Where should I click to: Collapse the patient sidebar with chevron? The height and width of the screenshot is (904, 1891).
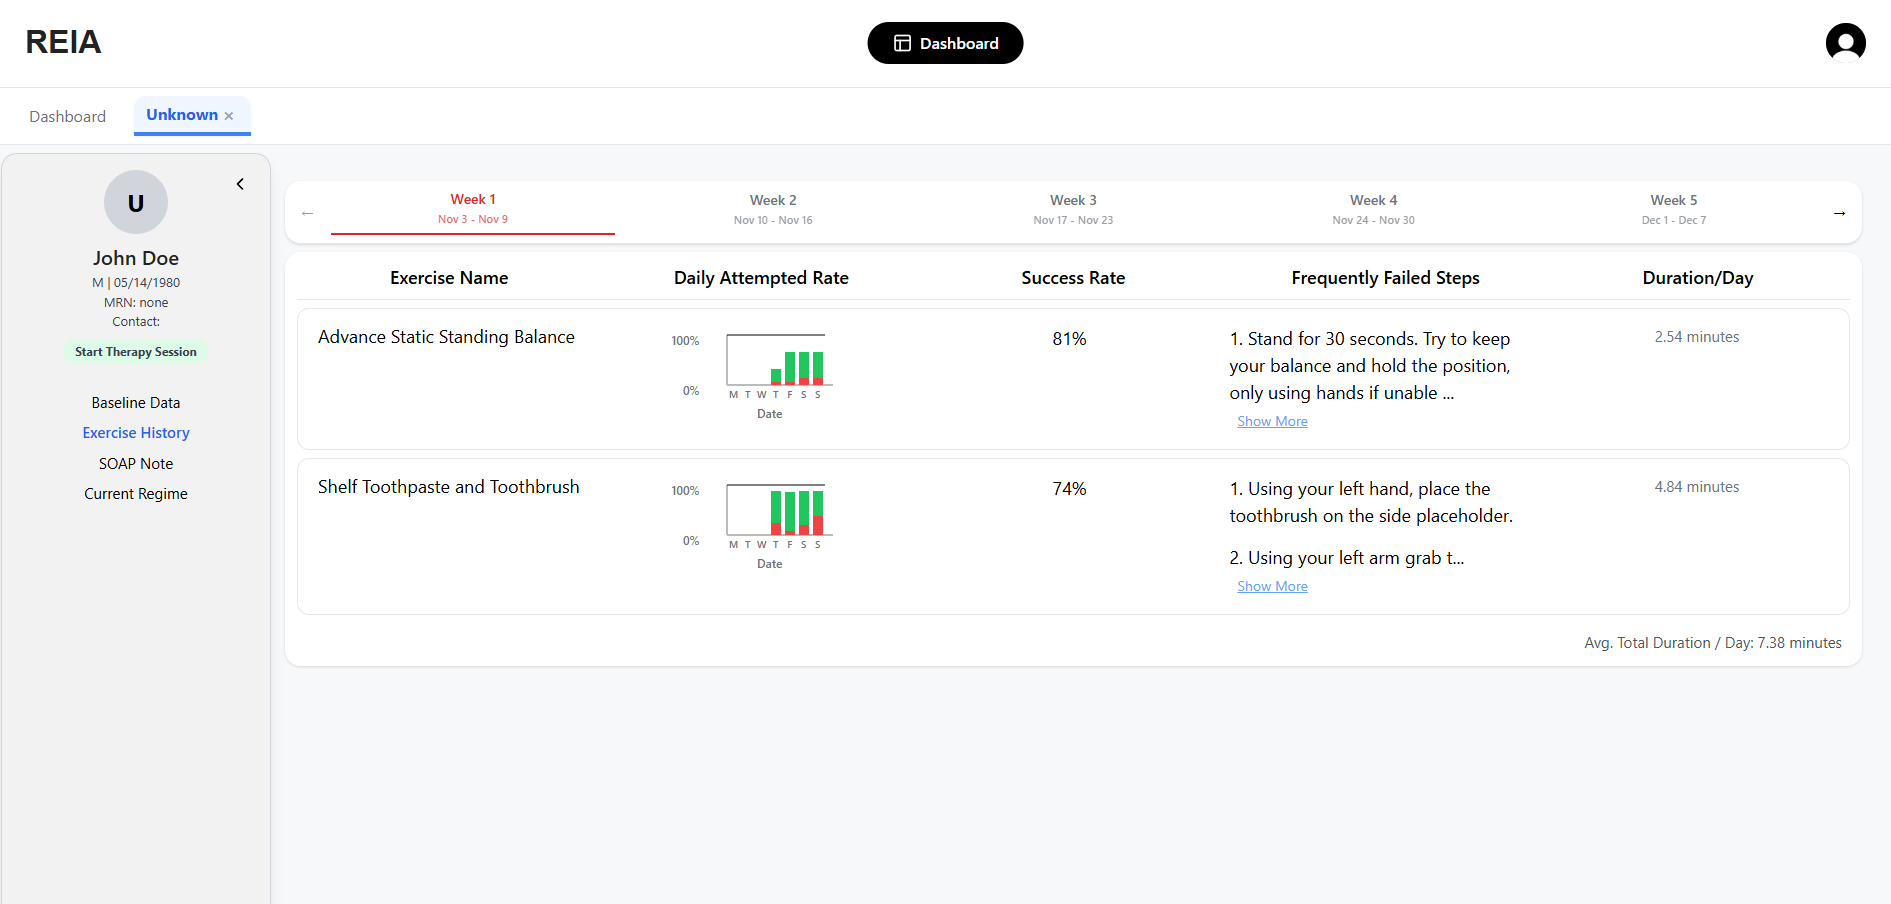pyautogui.click(x=240, y=184)
